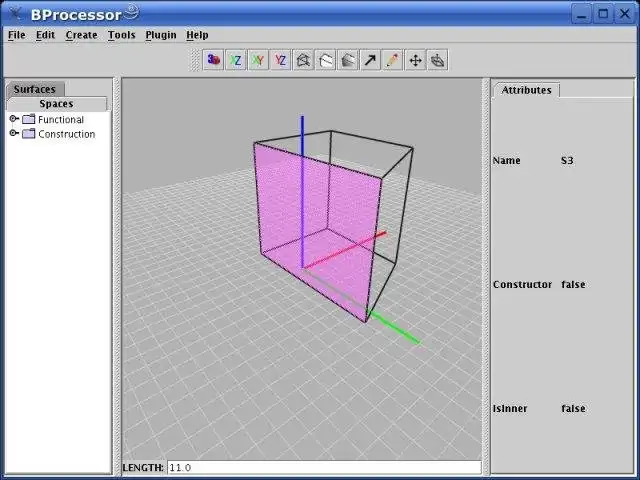Select the YZ plane view
Screen dimensions: 640x480
(x=280, y=60)
